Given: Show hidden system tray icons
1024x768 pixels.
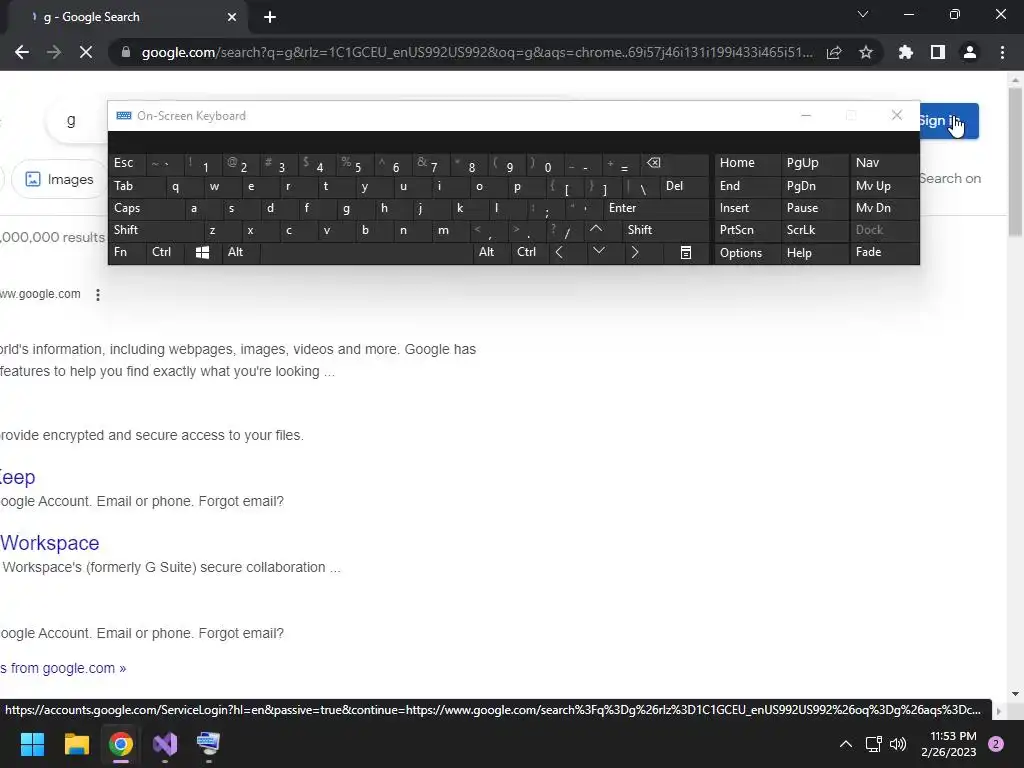Looking at the screenshot, I should tap(846, 744).
